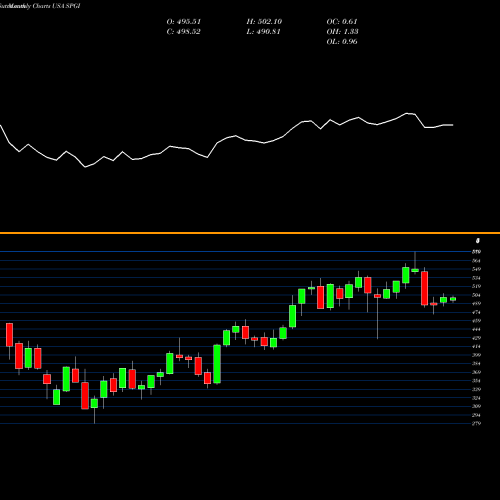Click the 429 price axis label
Viewport: 500px width, 500px height.
coord(476,338)
